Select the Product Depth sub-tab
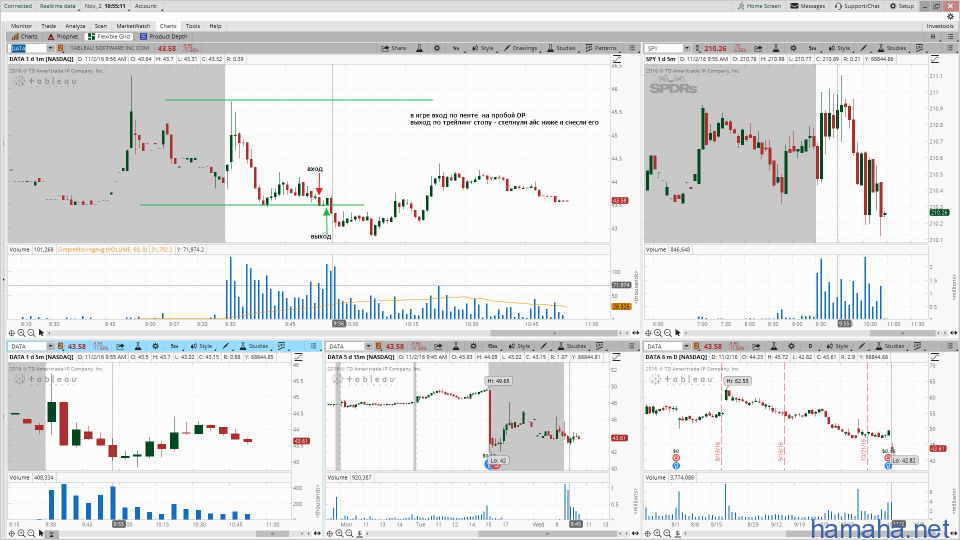The height and width of the screenshot is (540, 960). tap(163, 37)
